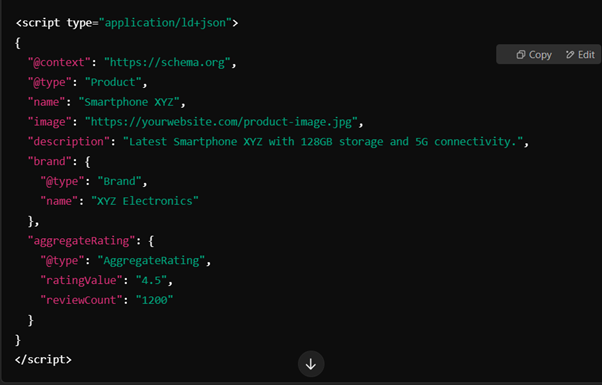
Task: Jump to bottom using down-arrow button
Action: point(311,364)
